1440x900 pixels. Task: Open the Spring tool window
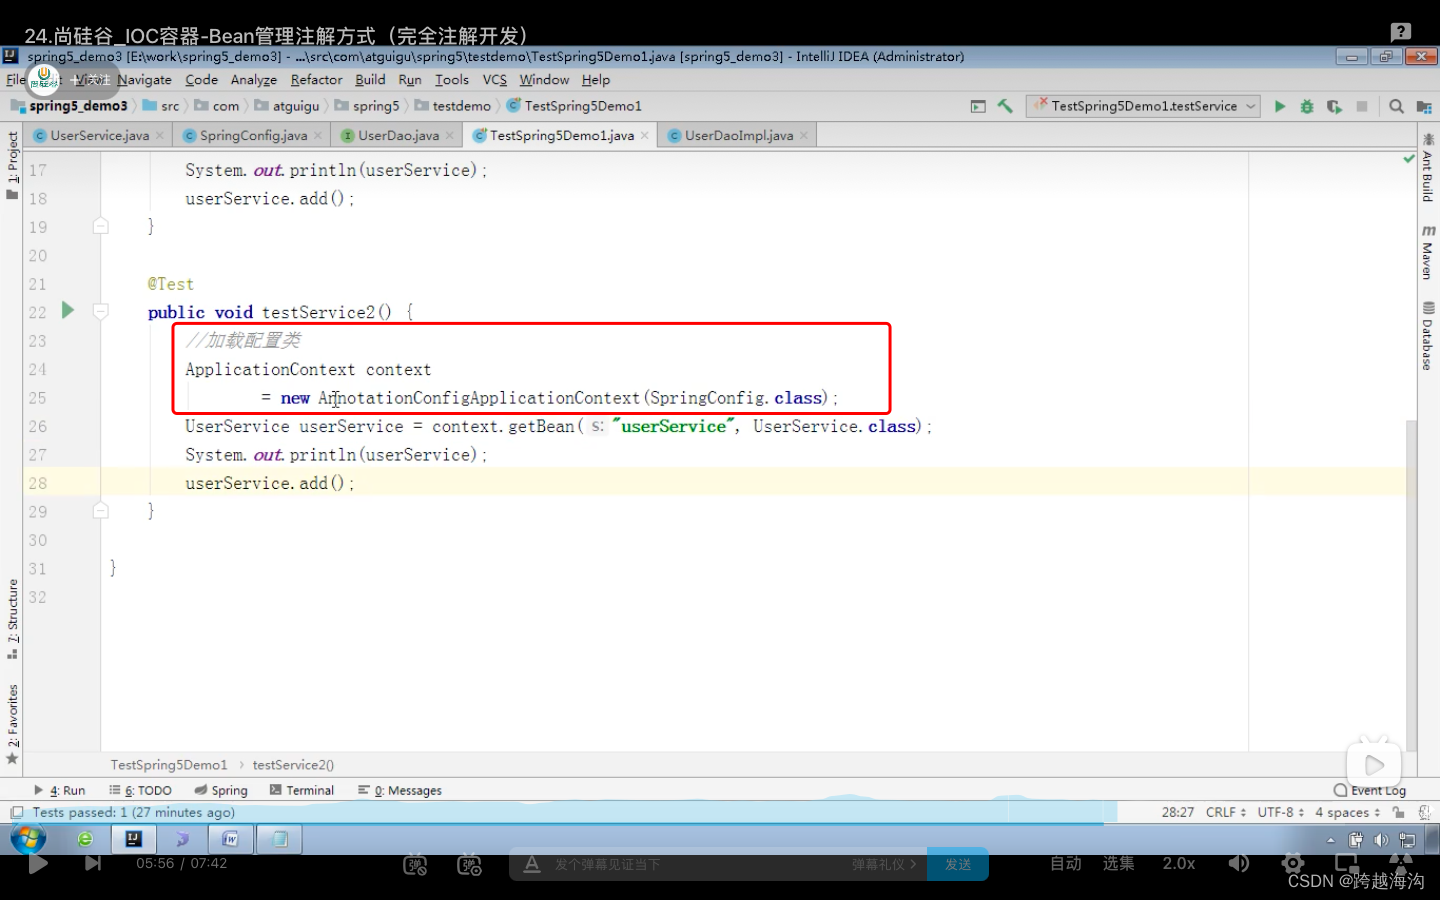click(x=221, y=790)
